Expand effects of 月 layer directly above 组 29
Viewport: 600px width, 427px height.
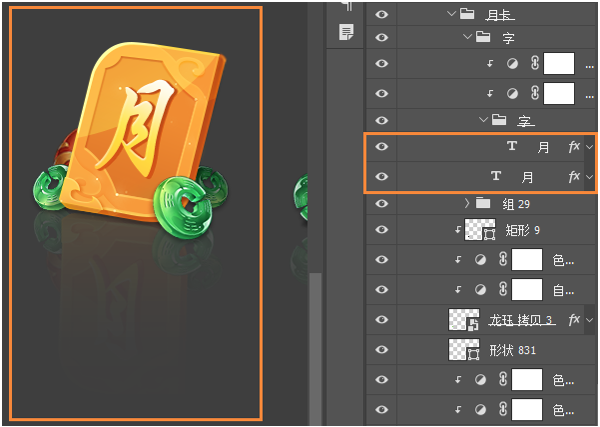coord(589,177)
